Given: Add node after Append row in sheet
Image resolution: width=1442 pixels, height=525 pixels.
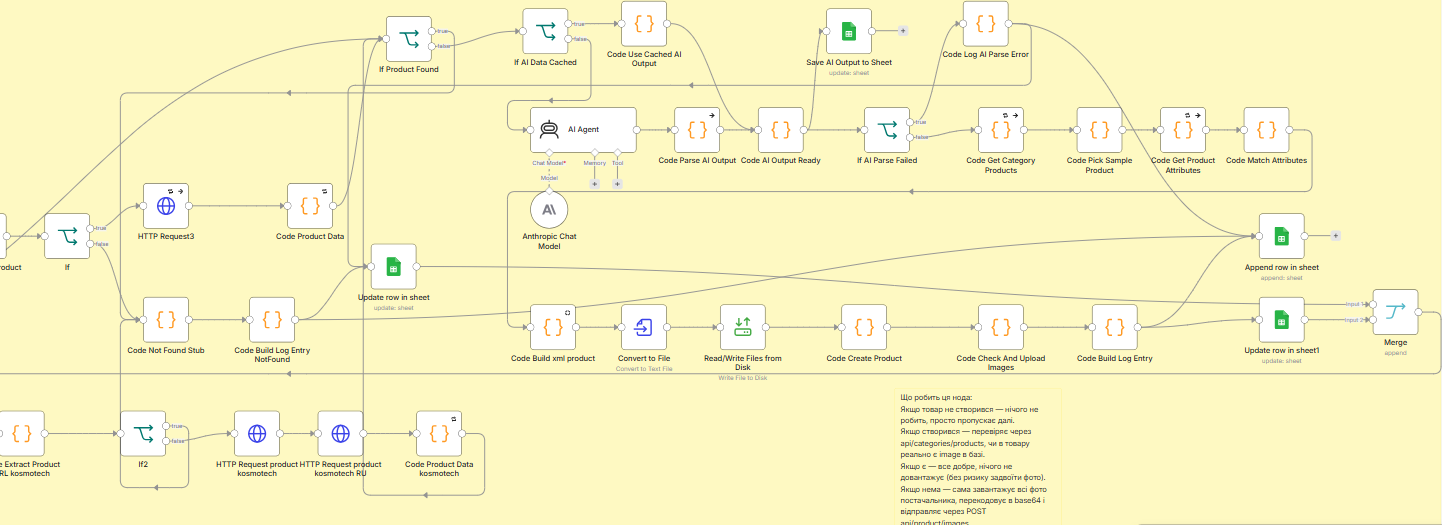Looking at the screenshot, I should (1335, 236).
